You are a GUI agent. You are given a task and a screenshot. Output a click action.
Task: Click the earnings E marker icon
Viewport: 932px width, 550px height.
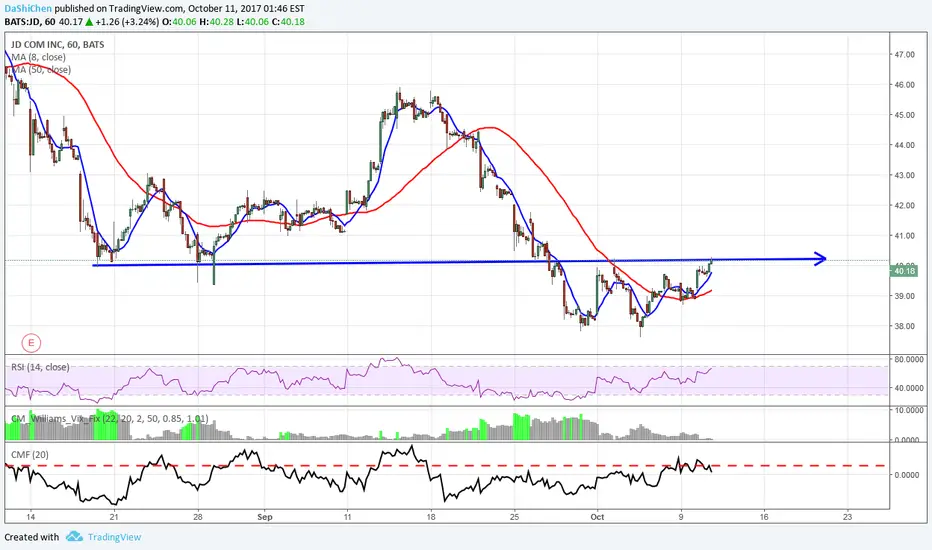(x=31, y=343)
